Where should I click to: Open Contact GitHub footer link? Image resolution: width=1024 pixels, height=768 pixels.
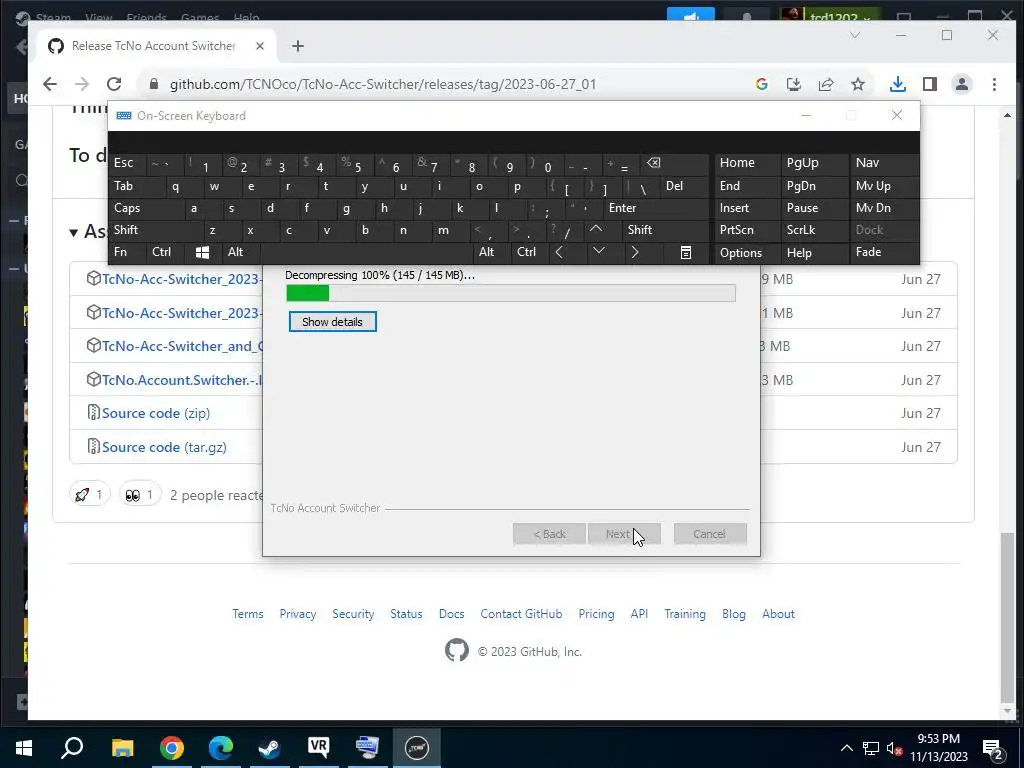tap(521, 614)
